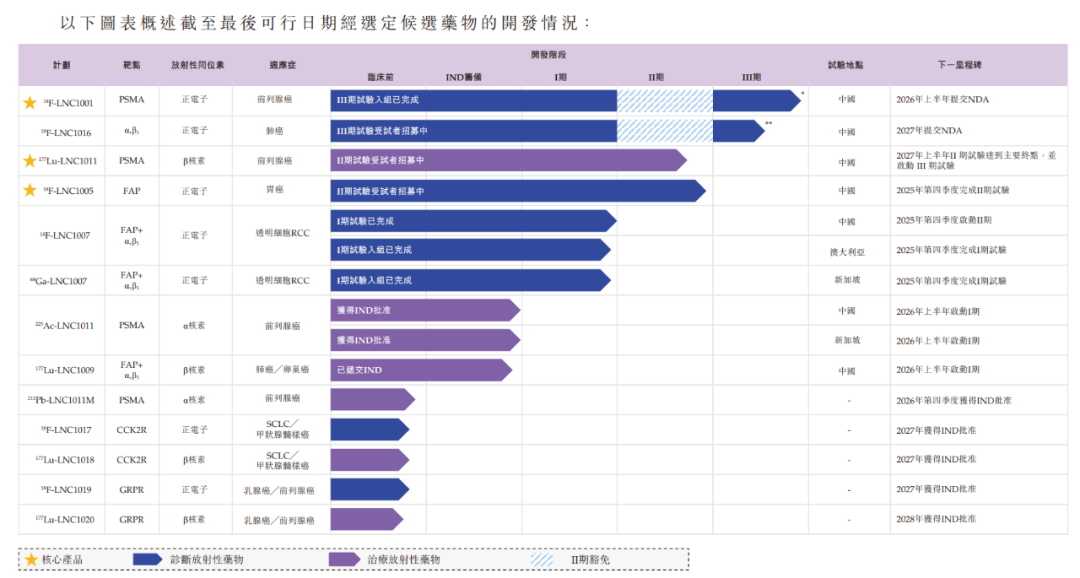Select the blue II期試驗受試者招募中 bar
Viewport: 1080px width, 578px height.
tap(518, 191)
